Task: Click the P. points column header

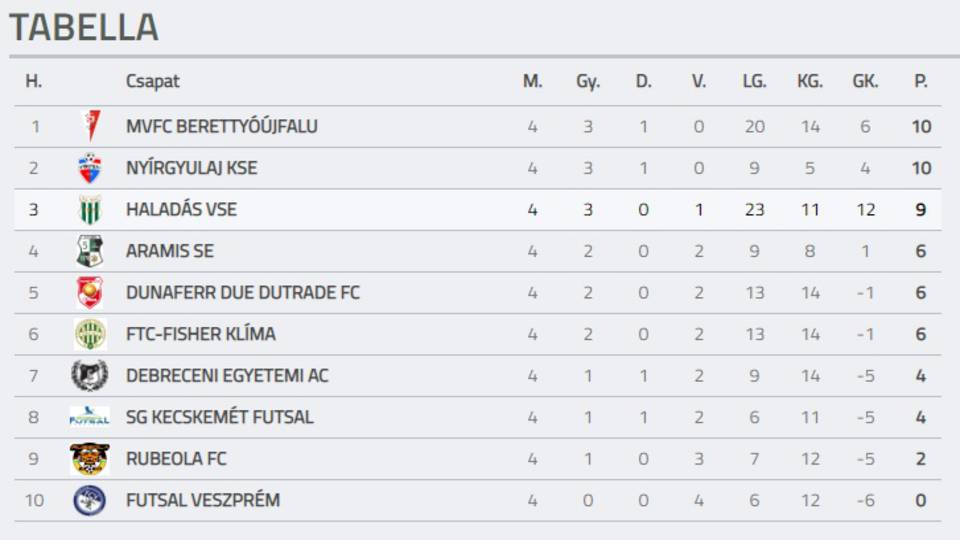Action: (920, 82)
